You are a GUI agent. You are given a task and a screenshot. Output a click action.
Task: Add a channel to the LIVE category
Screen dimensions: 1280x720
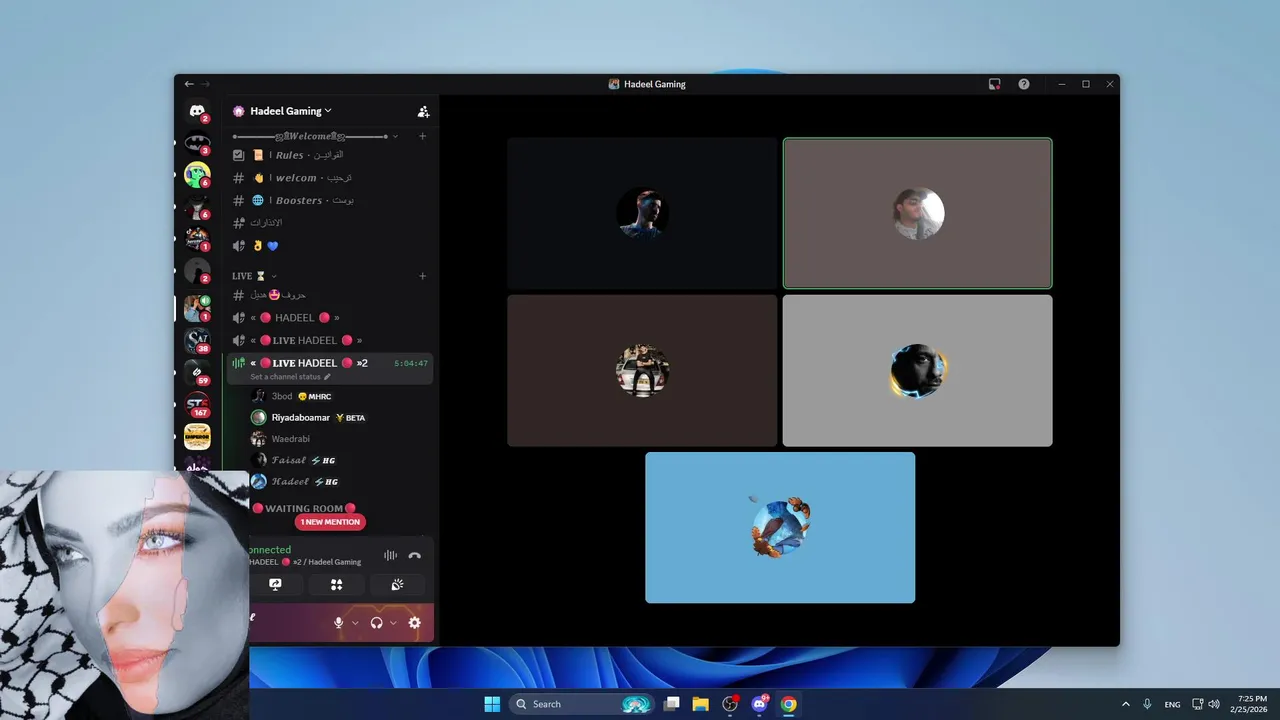[422, 276]
